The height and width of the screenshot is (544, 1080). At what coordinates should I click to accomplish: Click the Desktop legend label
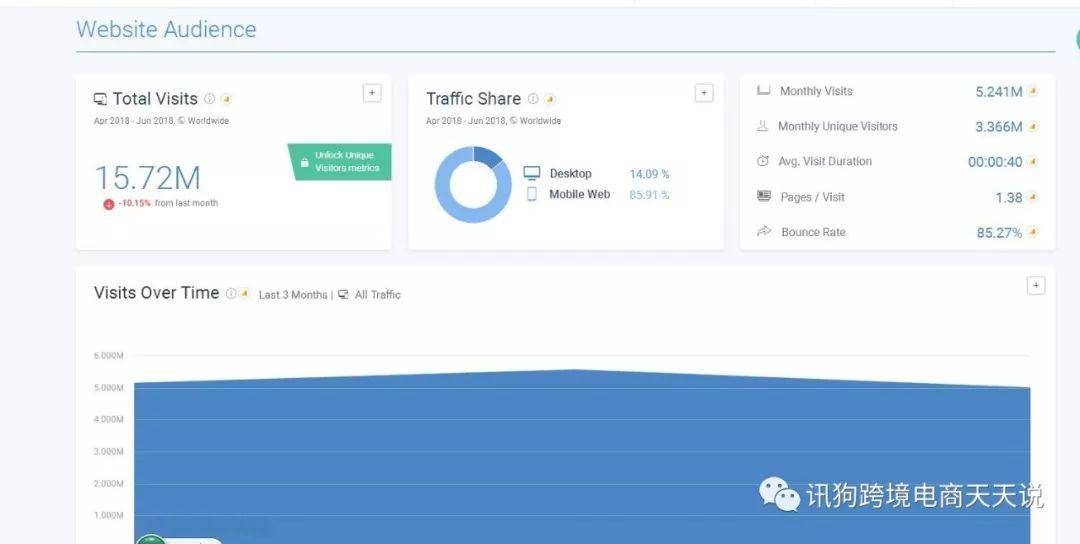tap(570, 174)
